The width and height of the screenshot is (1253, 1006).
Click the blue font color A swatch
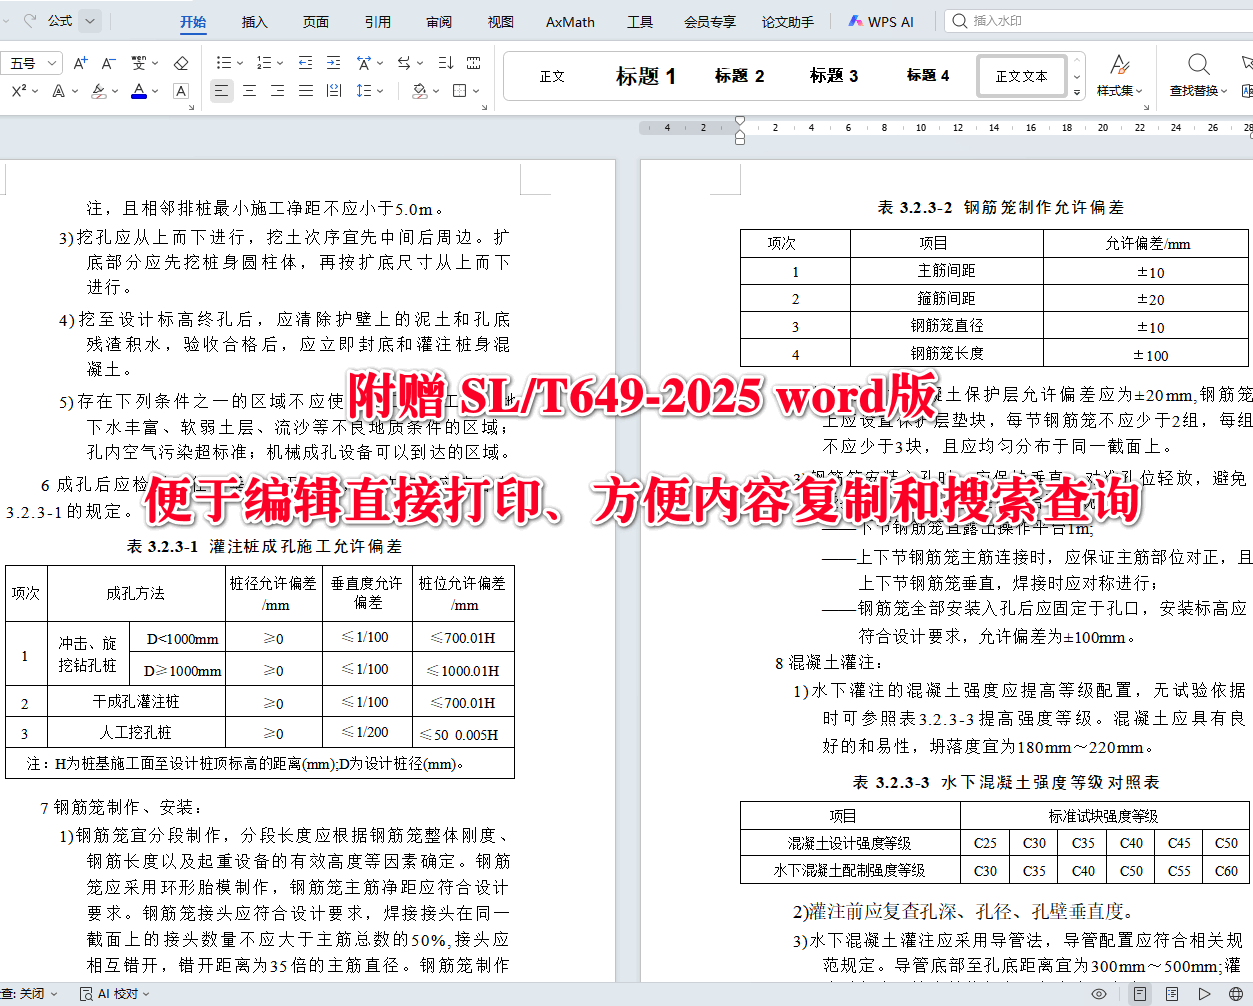click(x=139, y=91)
